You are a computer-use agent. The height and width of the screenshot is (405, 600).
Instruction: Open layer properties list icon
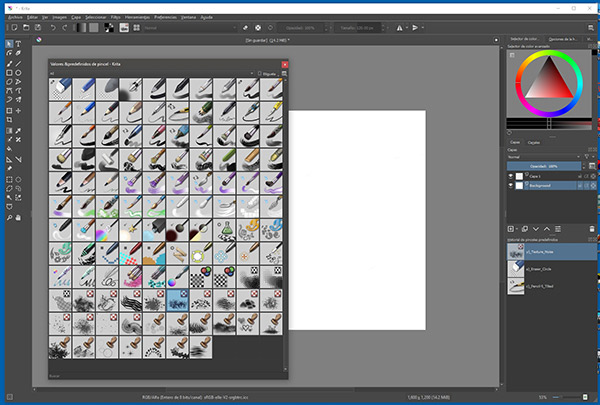pyautogui.click(x=558, y=229)
